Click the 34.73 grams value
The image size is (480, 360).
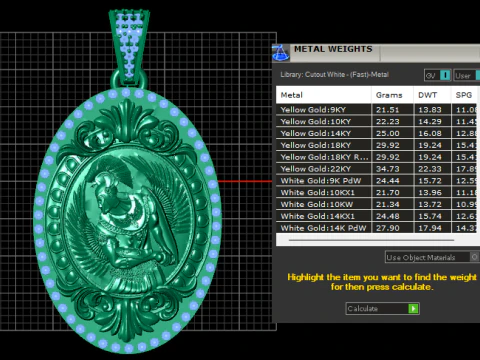point(387,169)
